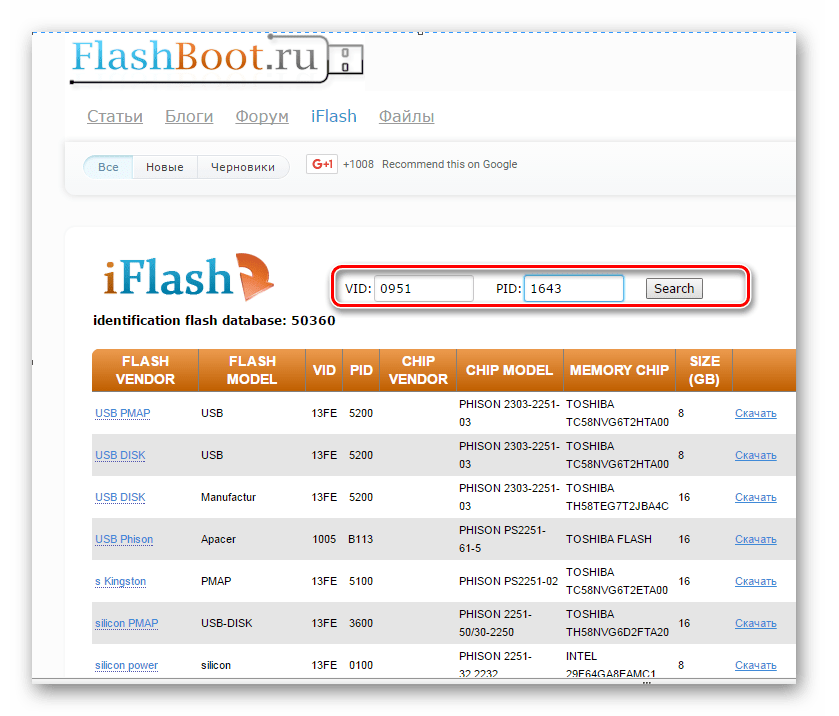
Task: Click the FlashBoot.ru logo
Action: point(217,58)
